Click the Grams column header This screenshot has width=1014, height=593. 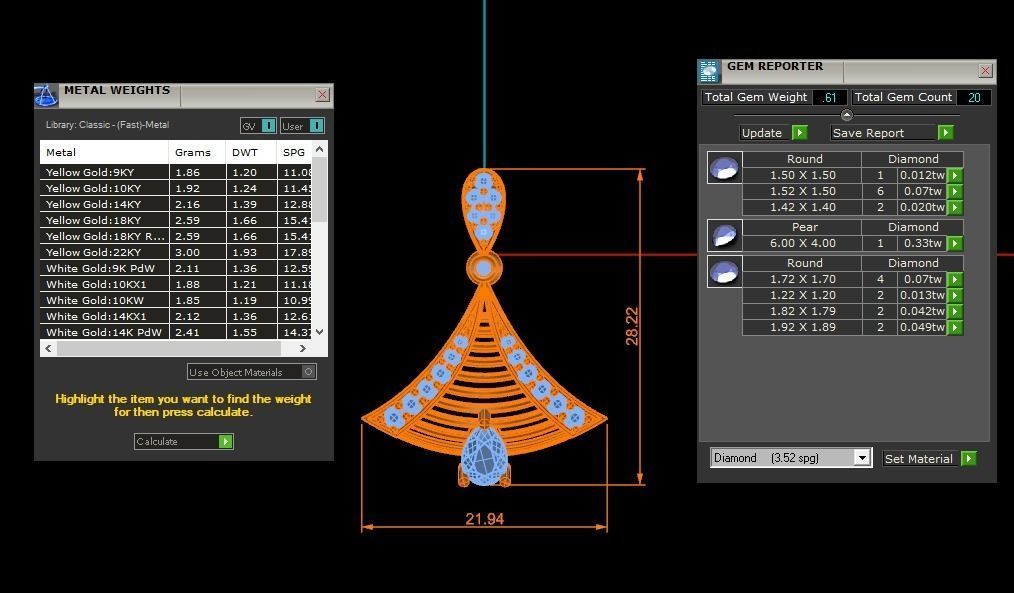tap(197, 153)
